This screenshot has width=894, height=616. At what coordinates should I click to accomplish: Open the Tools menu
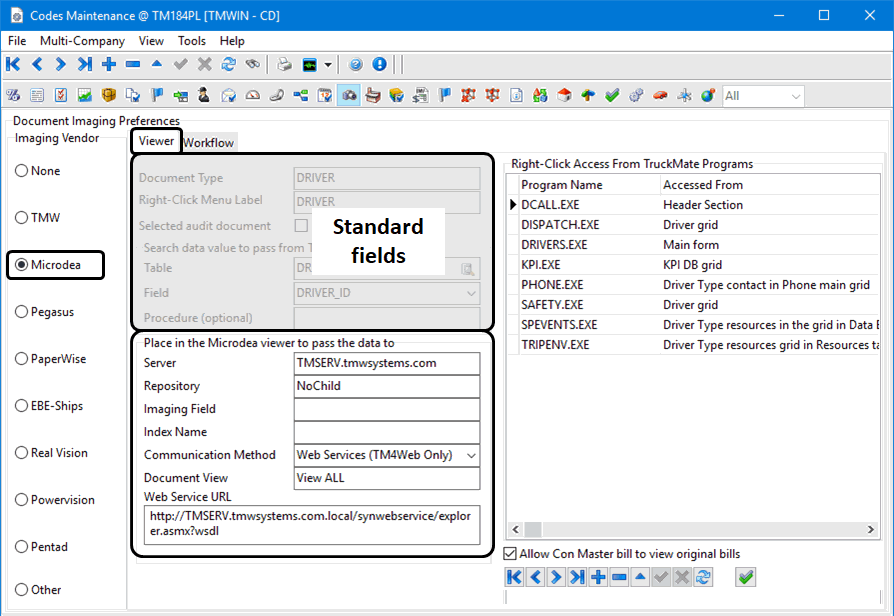pyautogui.click(x=192, y=41)
